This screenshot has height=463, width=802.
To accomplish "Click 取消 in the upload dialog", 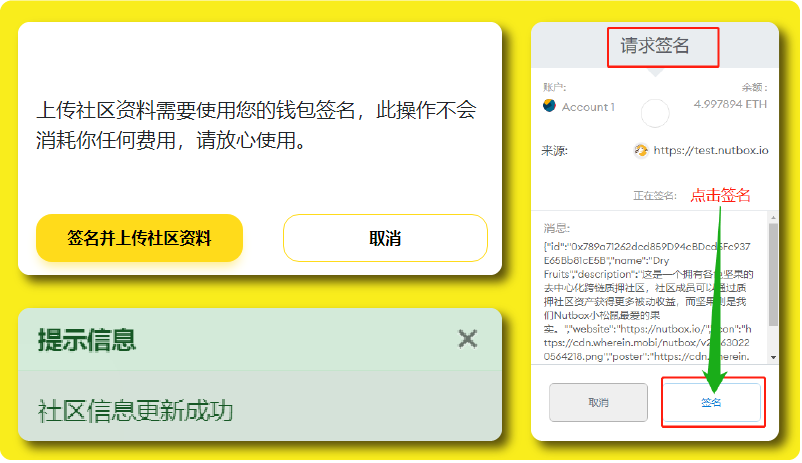I will point(385,238).
